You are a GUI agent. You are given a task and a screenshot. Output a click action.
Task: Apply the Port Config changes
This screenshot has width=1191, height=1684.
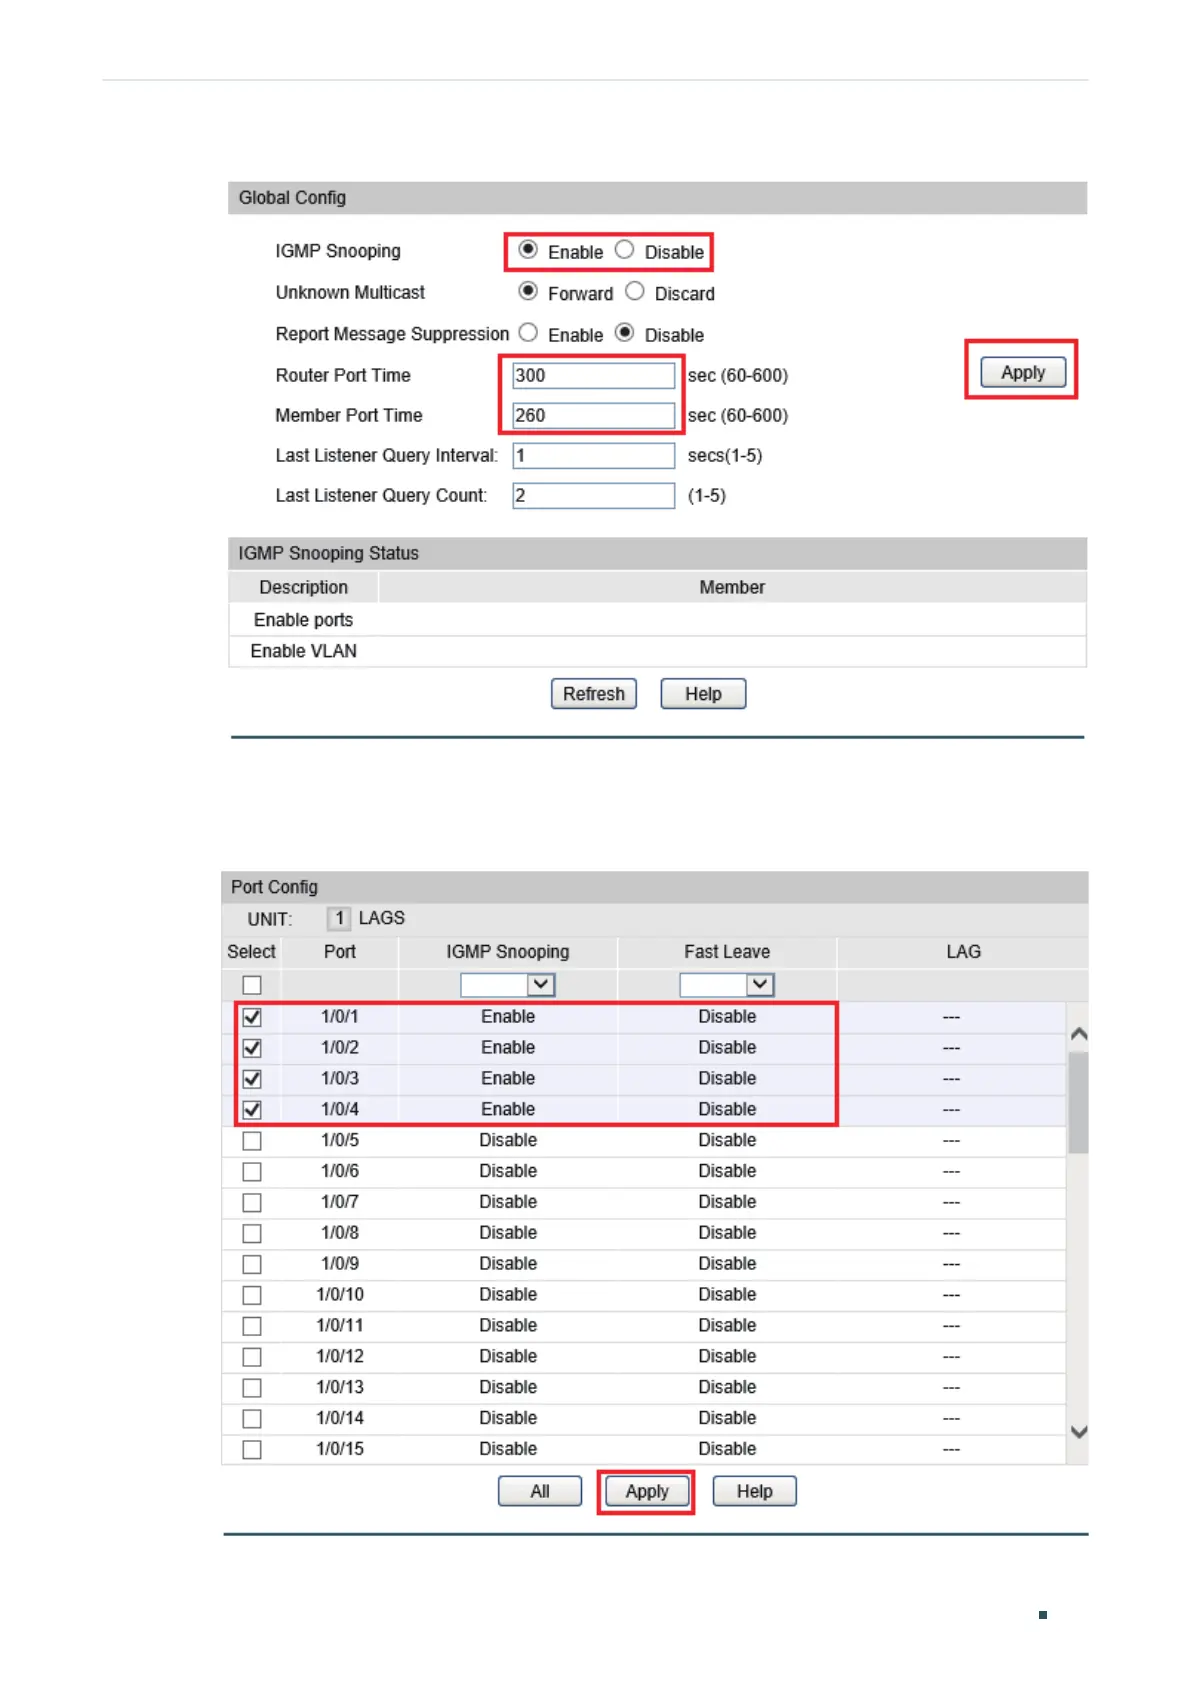pos(647,1491)
